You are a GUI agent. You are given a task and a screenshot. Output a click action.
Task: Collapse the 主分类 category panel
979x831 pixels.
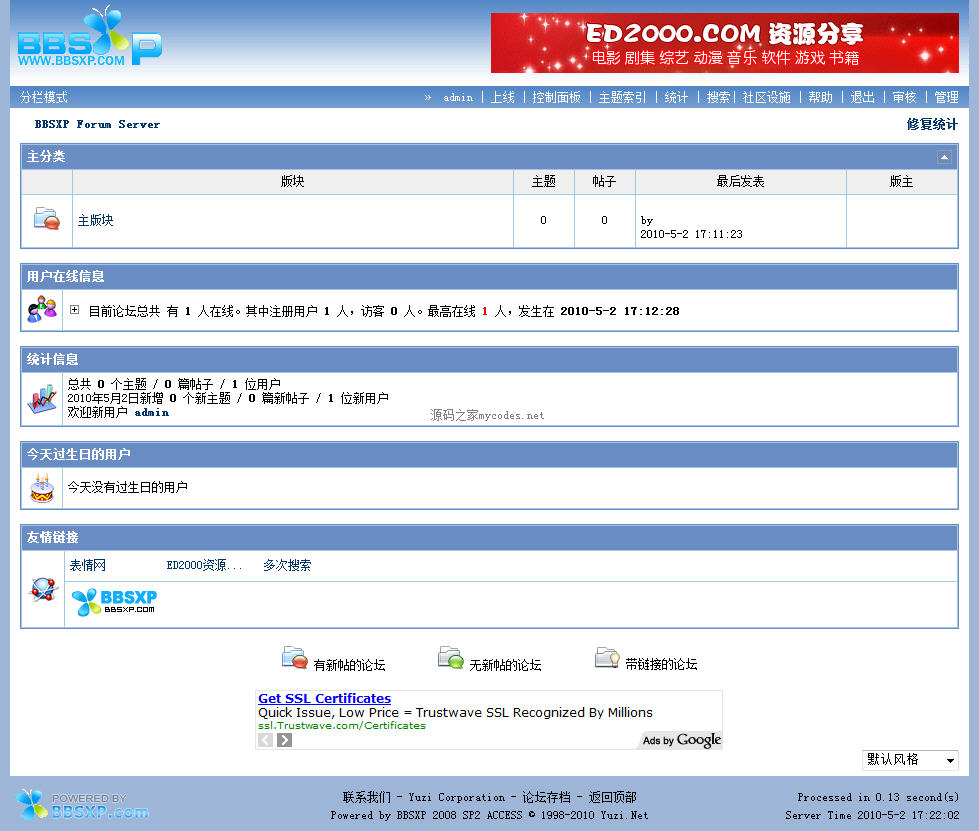click(944, 157)
